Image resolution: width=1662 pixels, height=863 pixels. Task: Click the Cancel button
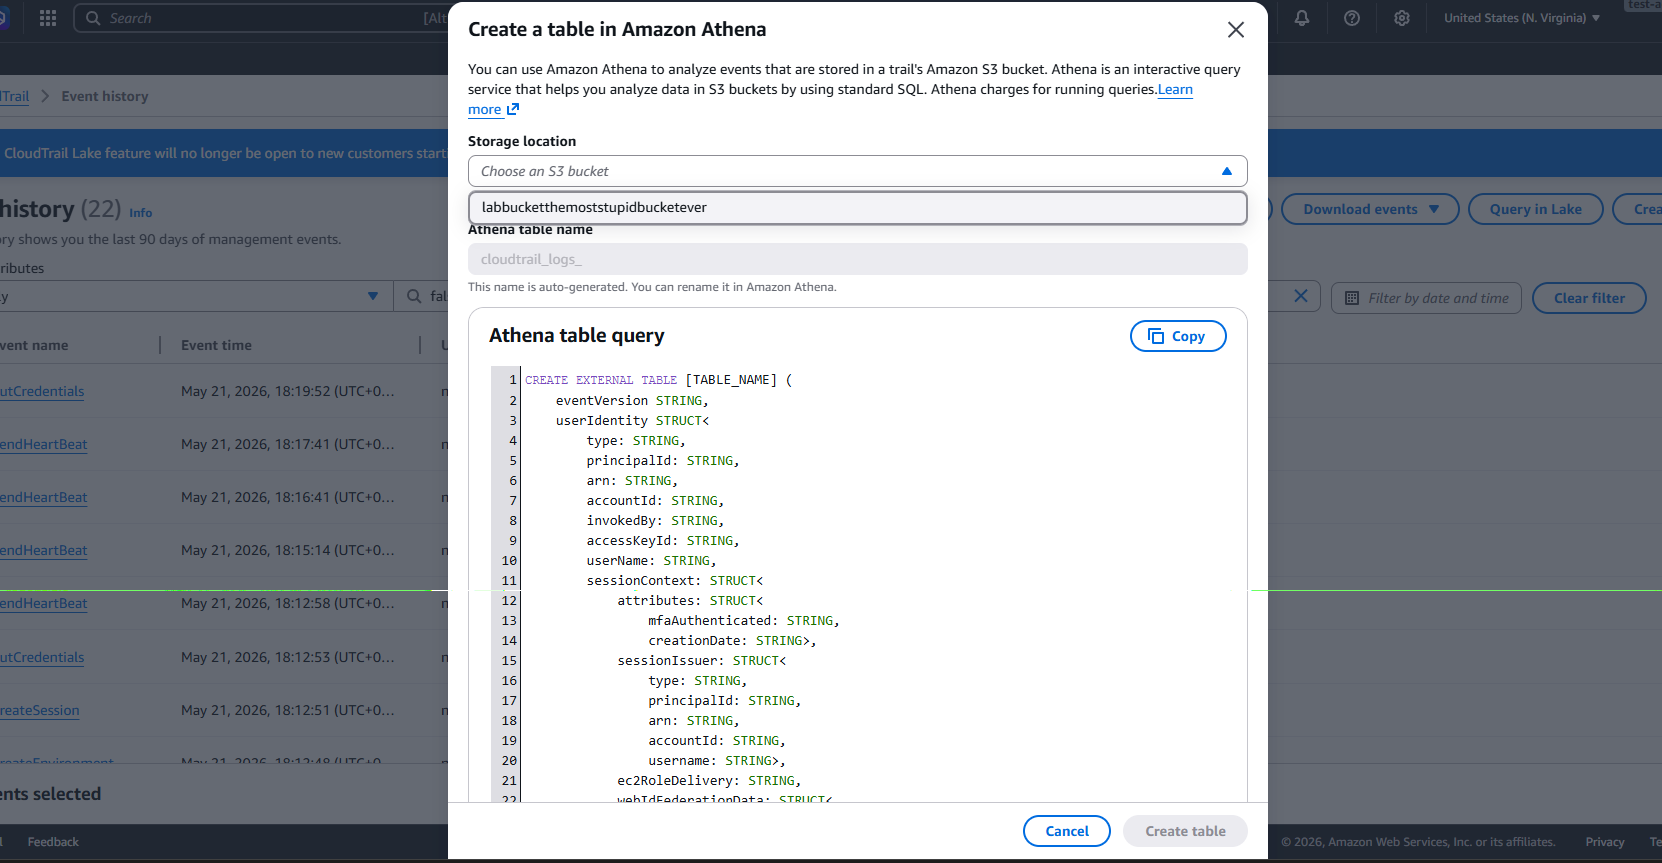(1067, 831)
